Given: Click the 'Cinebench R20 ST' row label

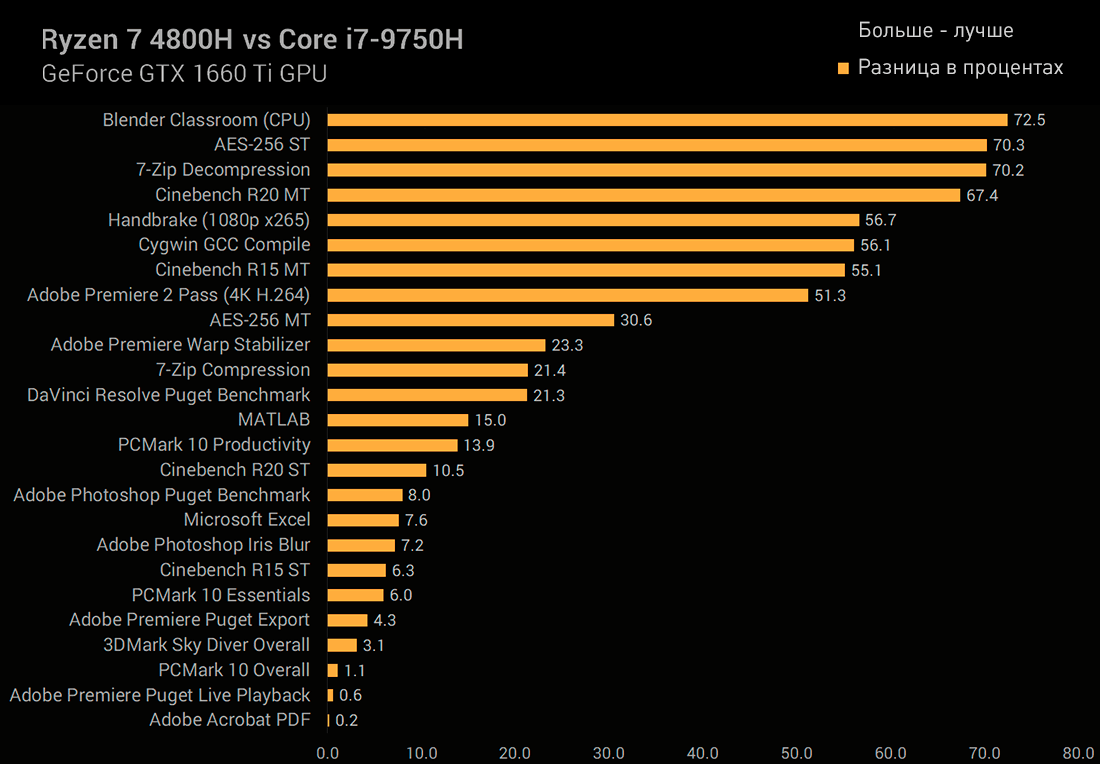Looking at the screenshot, I should click(x=235, y=470).
